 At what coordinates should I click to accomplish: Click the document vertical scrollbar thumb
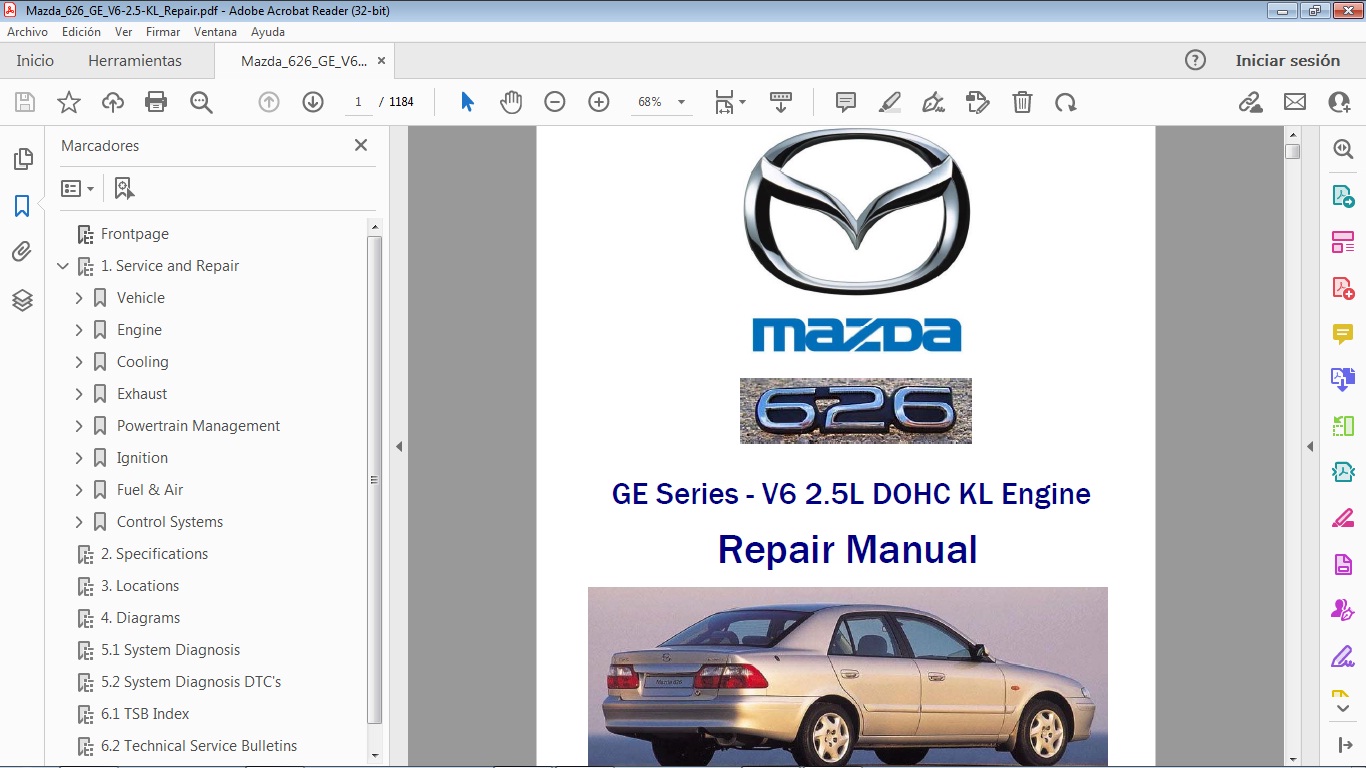(x=1292, y=151)
